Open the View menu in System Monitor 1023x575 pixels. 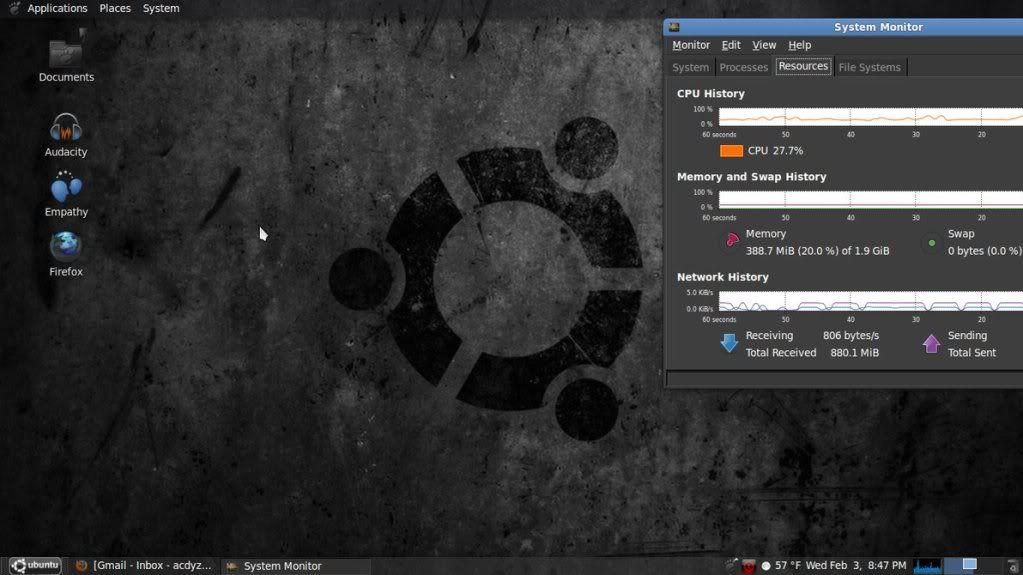[764, 45]
